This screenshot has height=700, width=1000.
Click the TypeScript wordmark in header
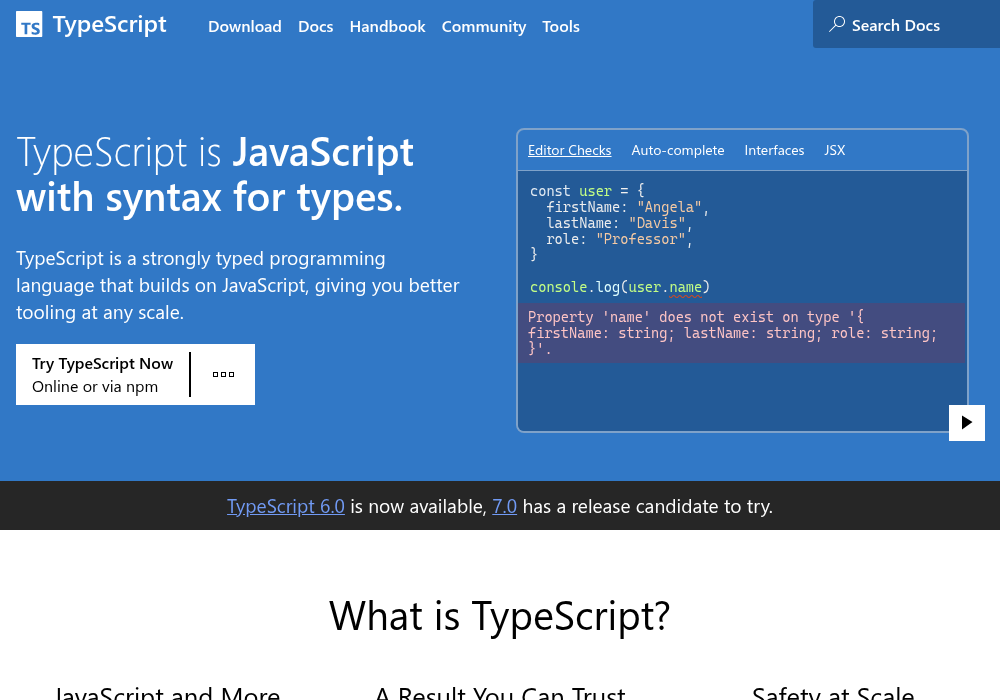click(110, 24)
